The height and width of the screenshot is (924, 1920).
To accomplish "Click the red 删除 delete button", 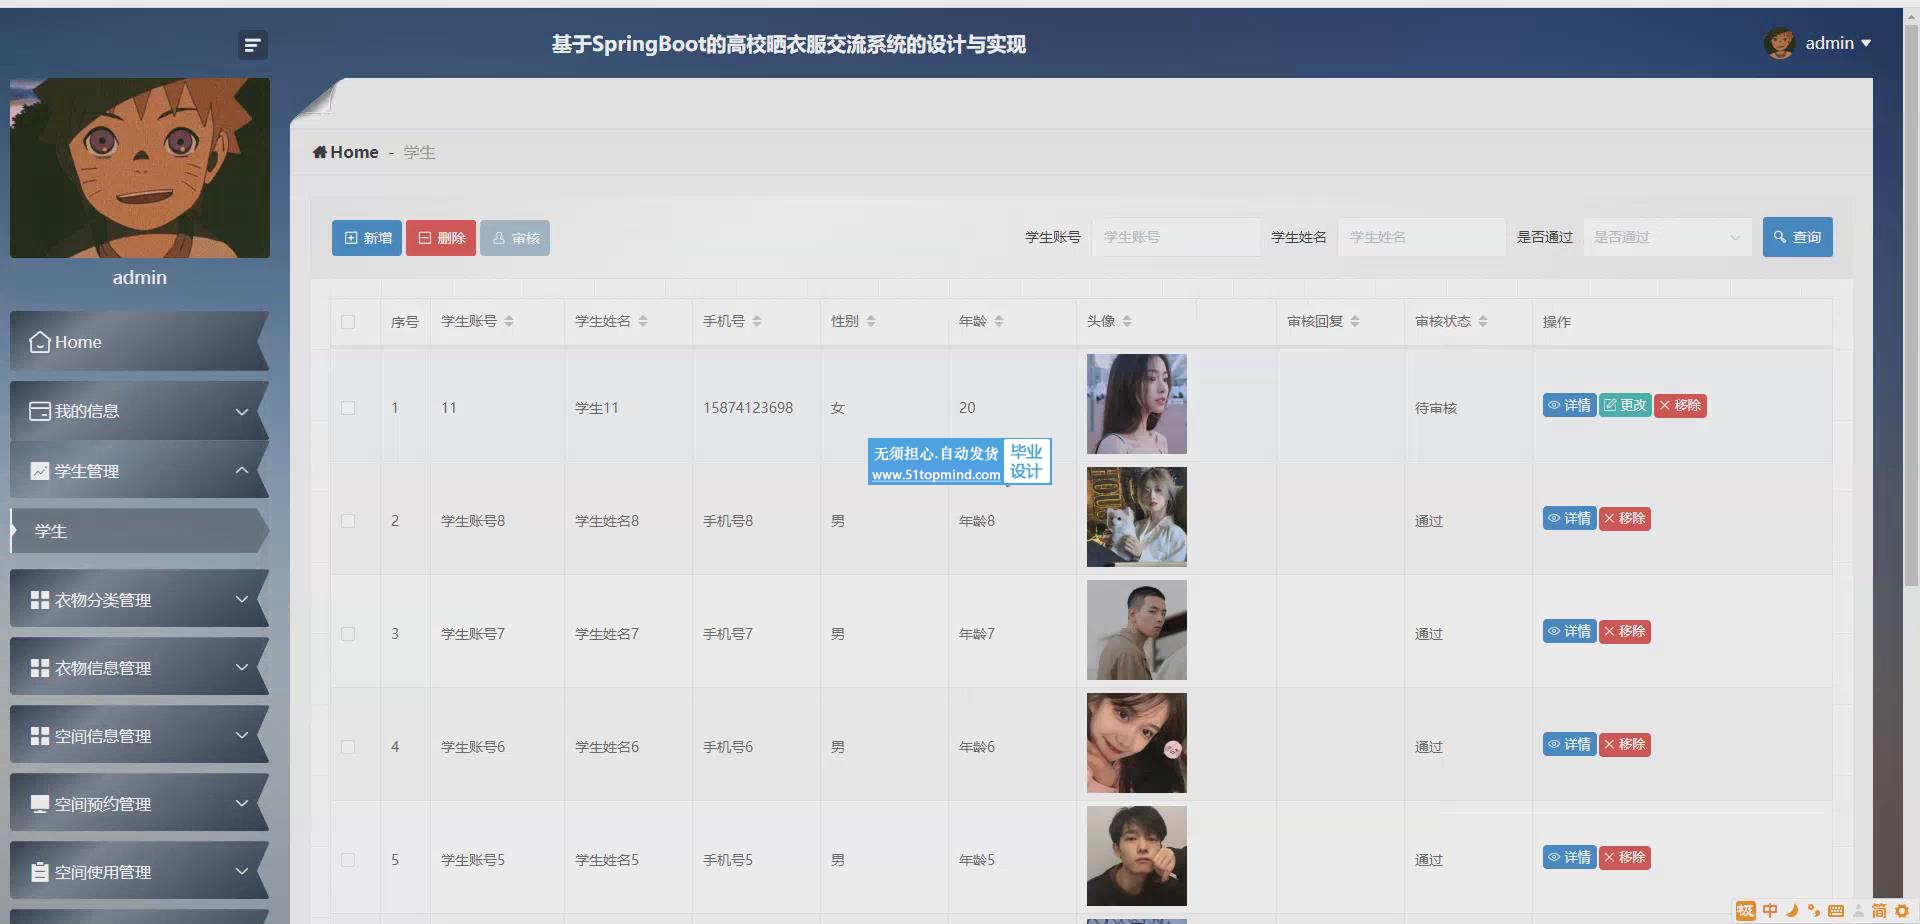I will click(x=441, y=238).
